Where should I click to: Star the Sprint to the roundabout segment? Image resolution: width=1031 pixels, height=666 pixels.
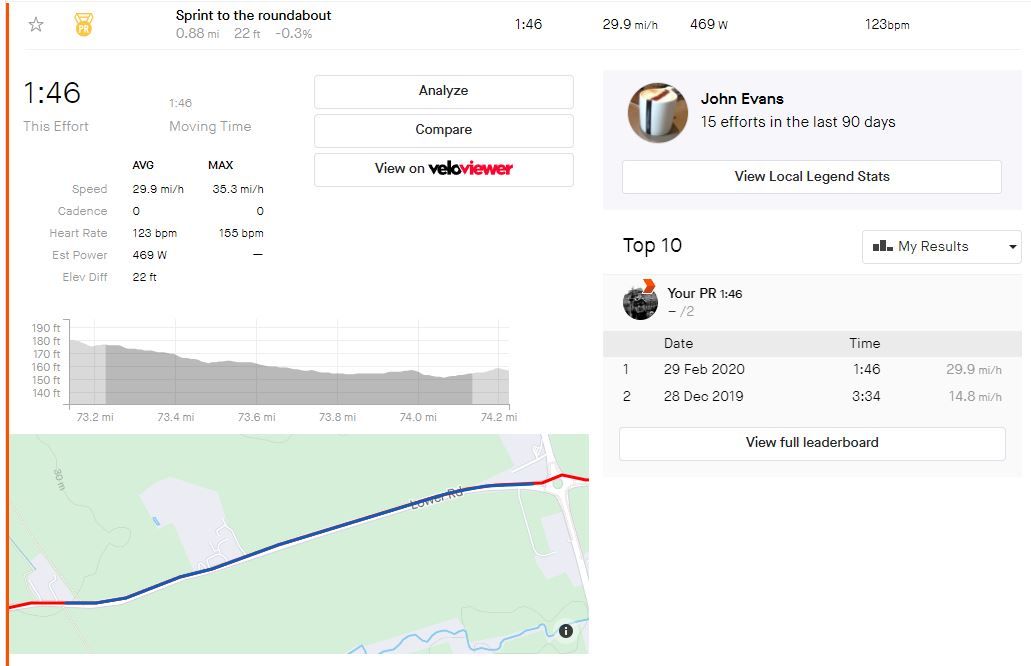point(36,25)
